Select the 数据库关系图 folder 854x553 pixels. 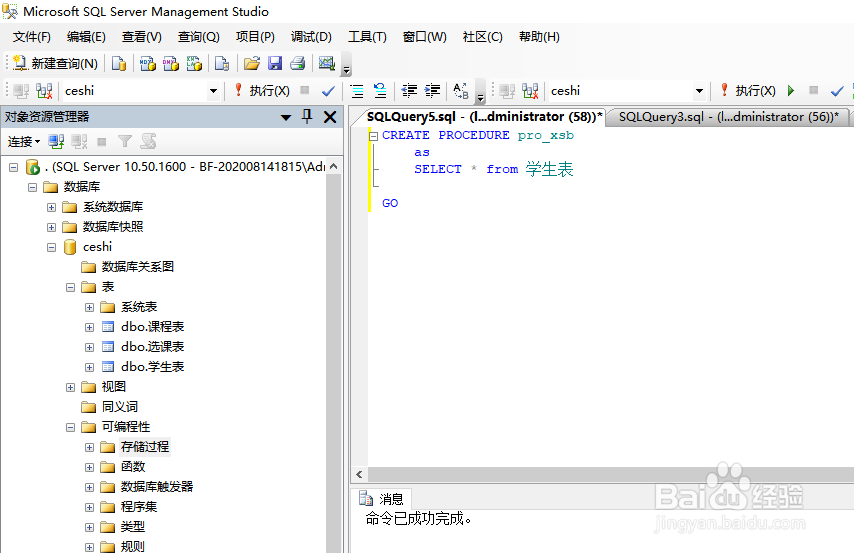pos(137,267)
